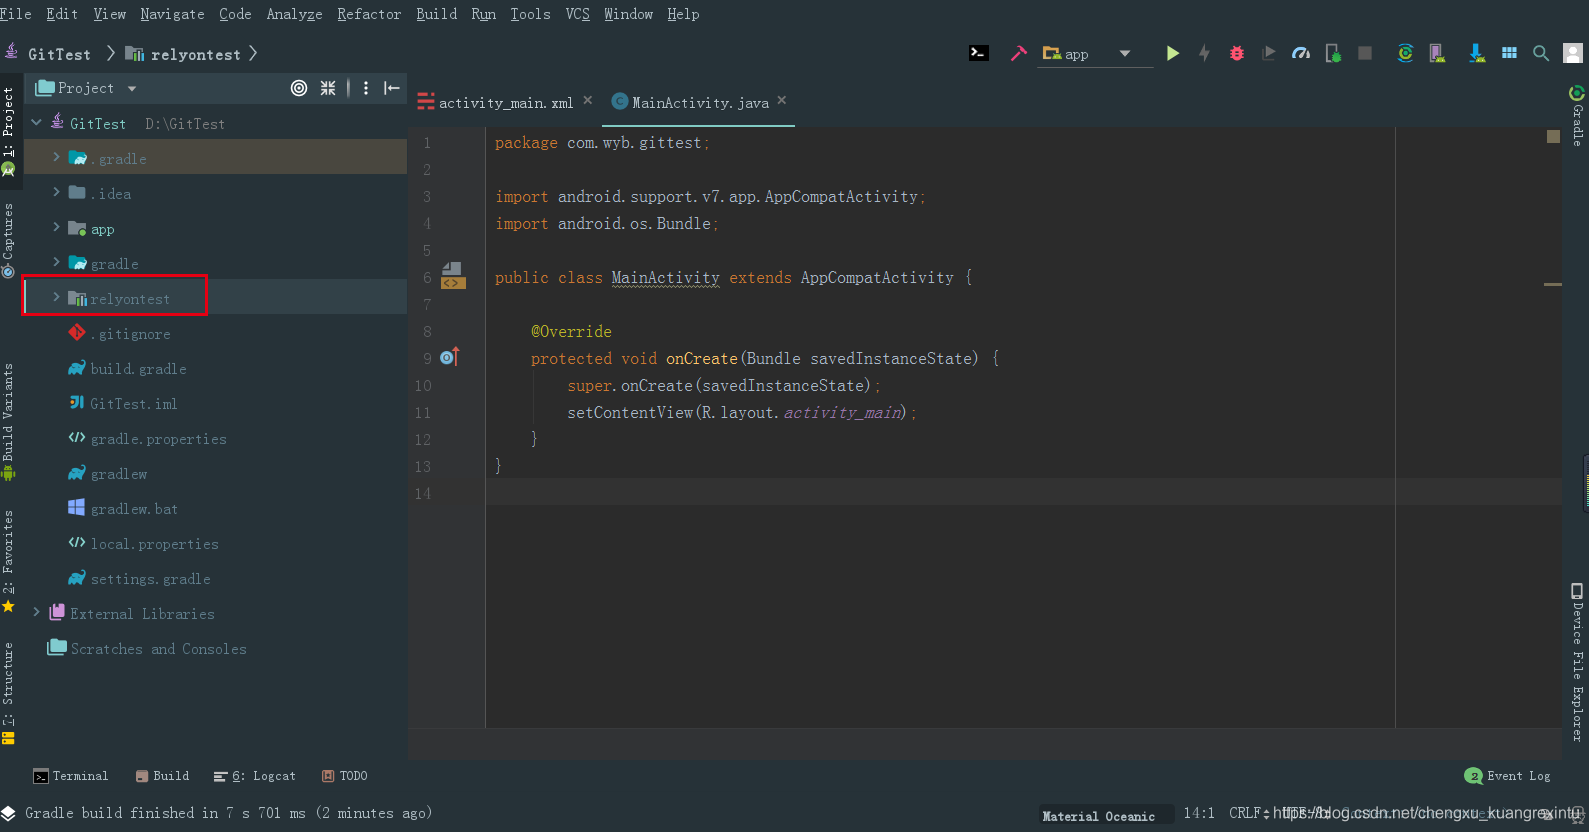Open the Tools menu
The image size is (1589, 832).
(x=530, y=14)
